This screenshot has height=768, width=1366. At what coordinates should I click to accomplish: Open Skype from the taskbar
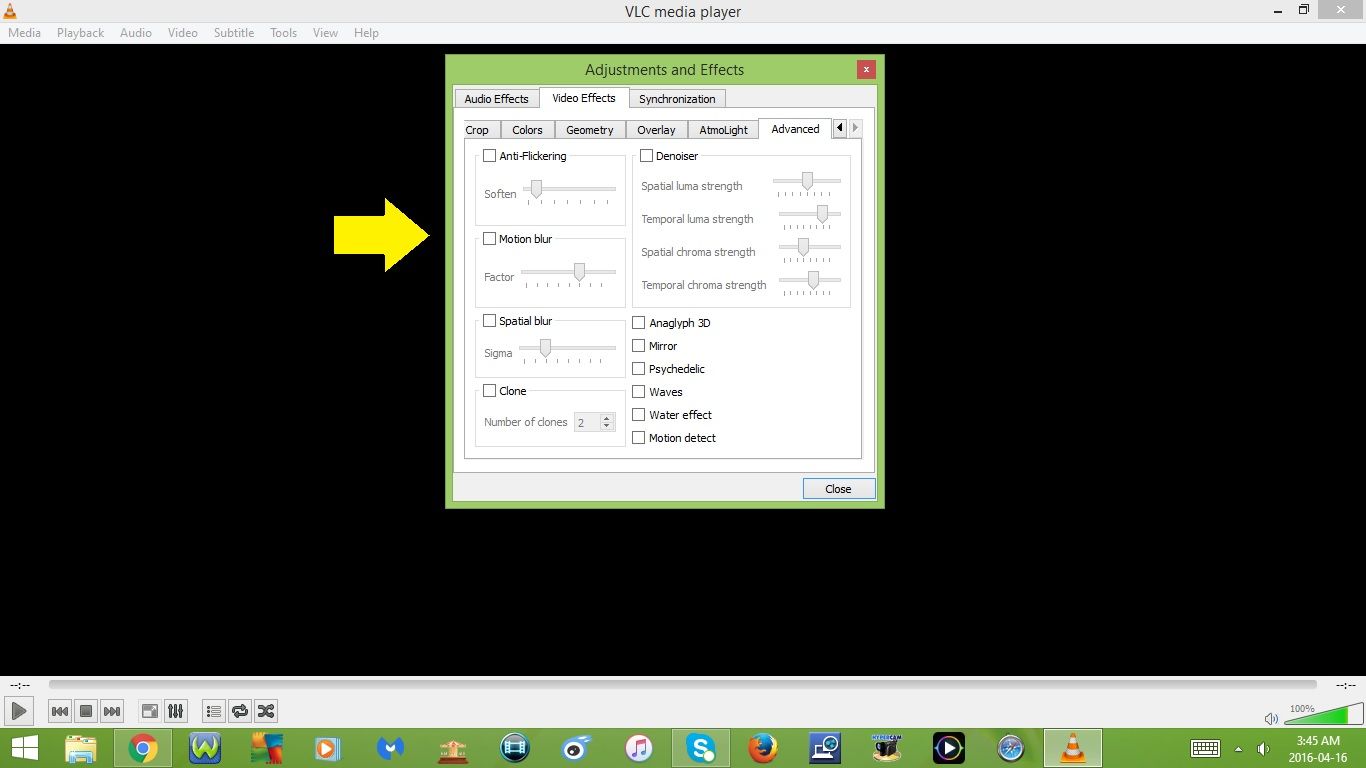[x=701, y=747]
